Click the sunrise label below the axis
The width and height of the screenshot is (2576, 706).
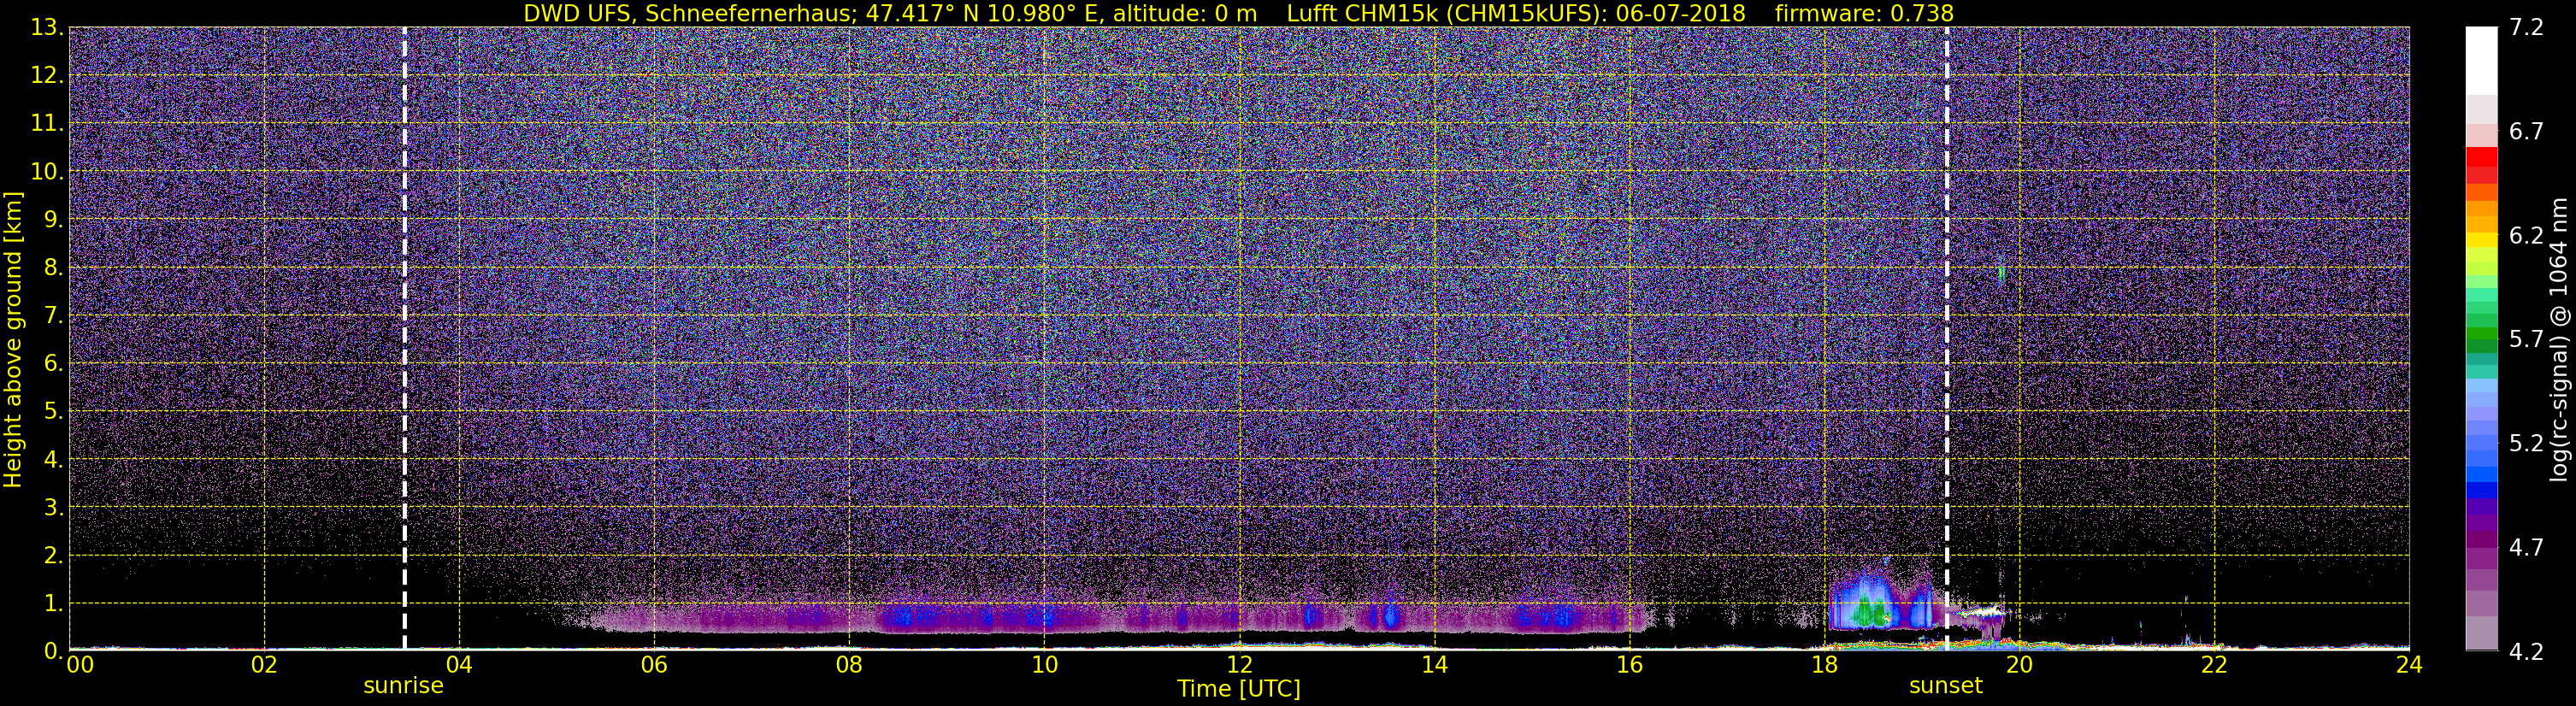tap(403, 686)
